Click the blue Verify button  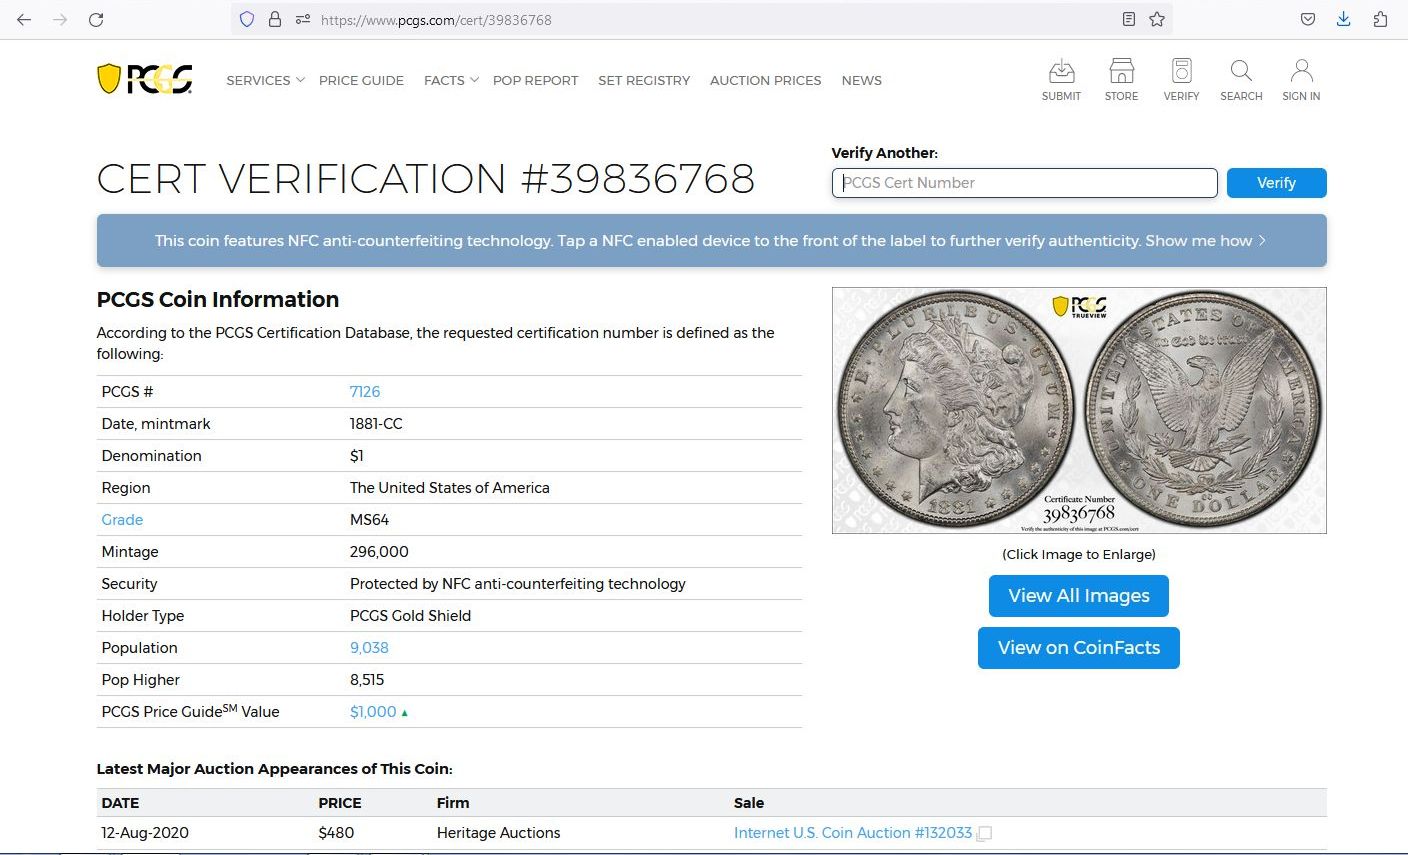1276,183
